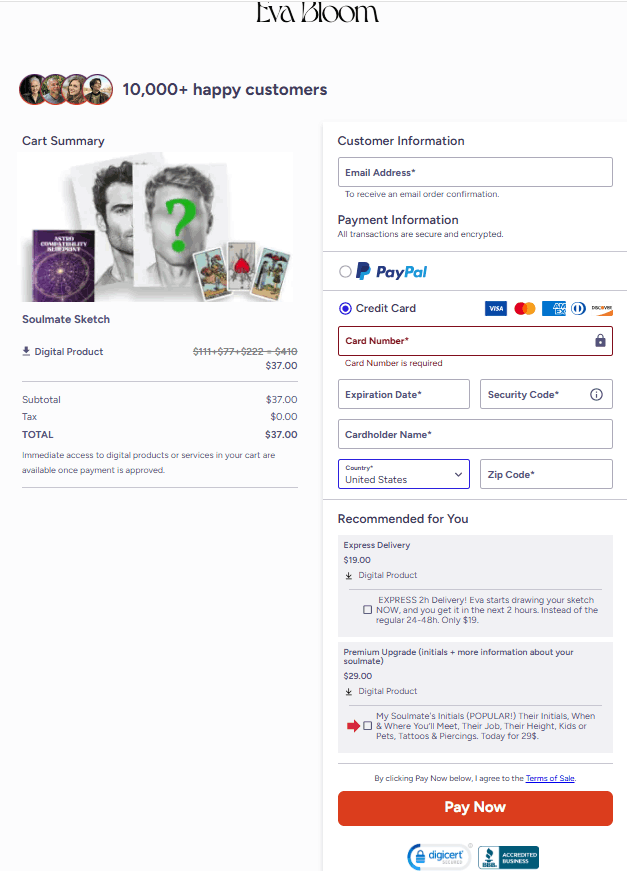The height and width of the screenshot is (871, 627).
Task: Click the Soulmate Sketch product image
Action: [156, 227]
